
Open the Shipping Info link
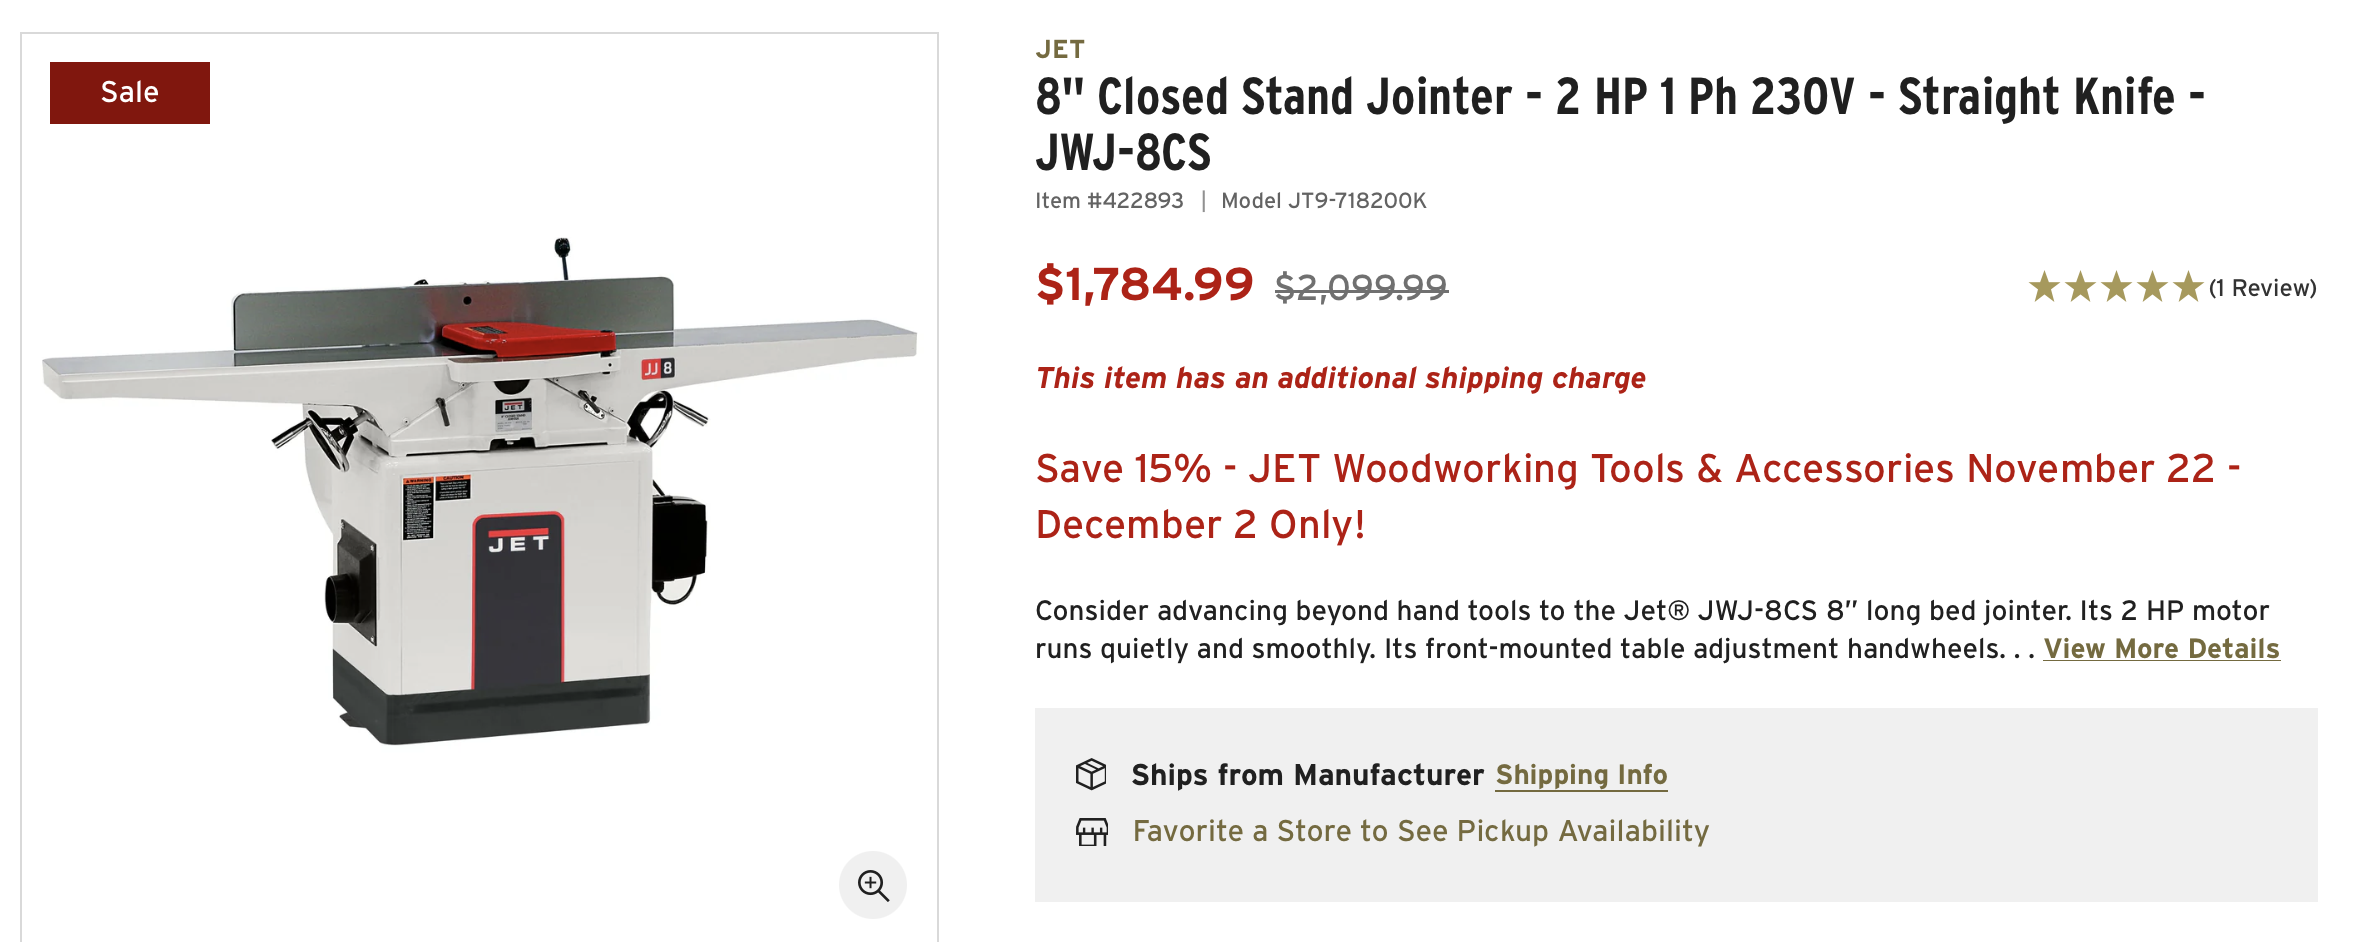[x=1581, y=775]
